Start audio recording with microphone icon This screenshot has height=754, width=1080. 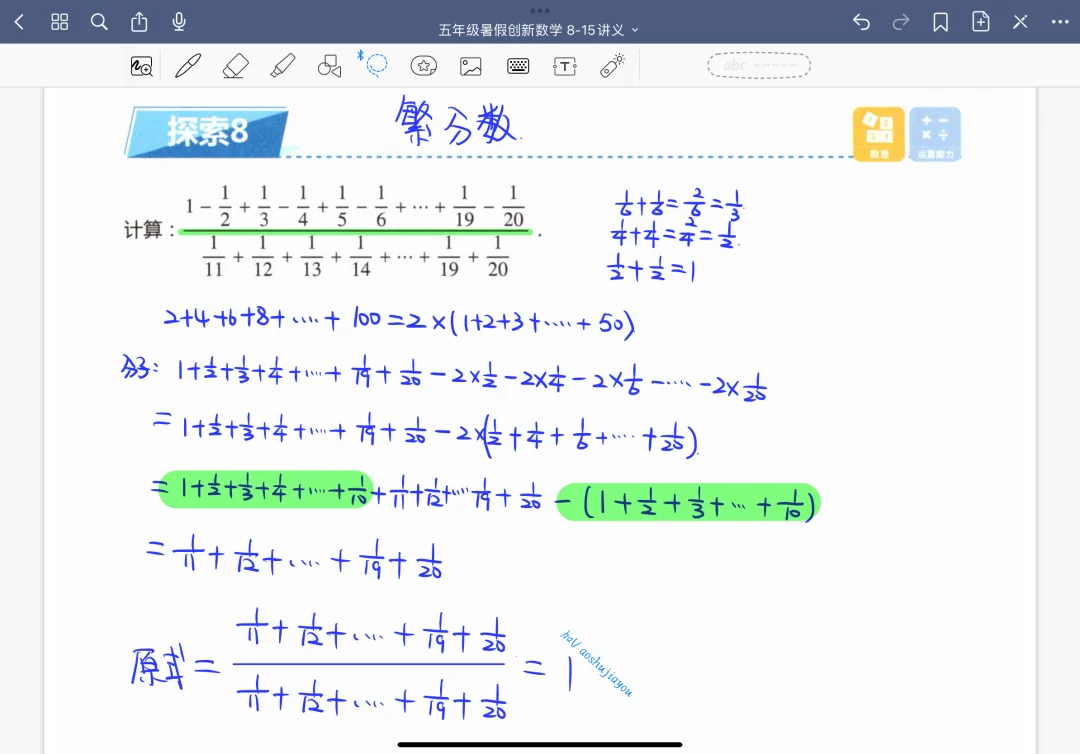click(x=179, y=22)
